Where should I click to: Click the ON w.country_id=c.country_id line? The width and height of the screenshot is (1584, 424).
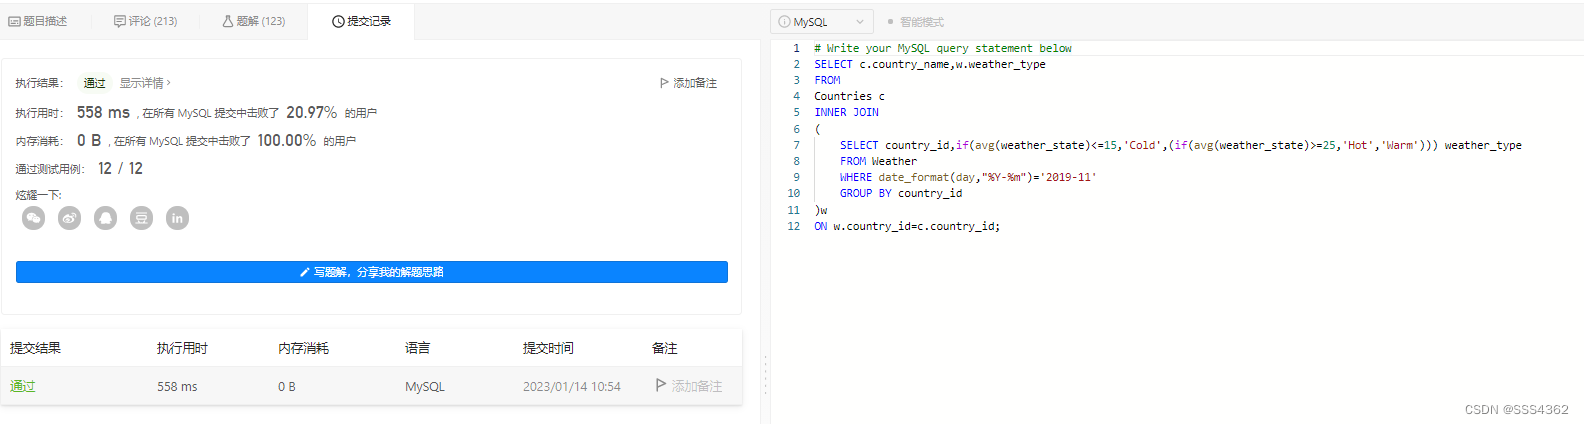point(907,226)
